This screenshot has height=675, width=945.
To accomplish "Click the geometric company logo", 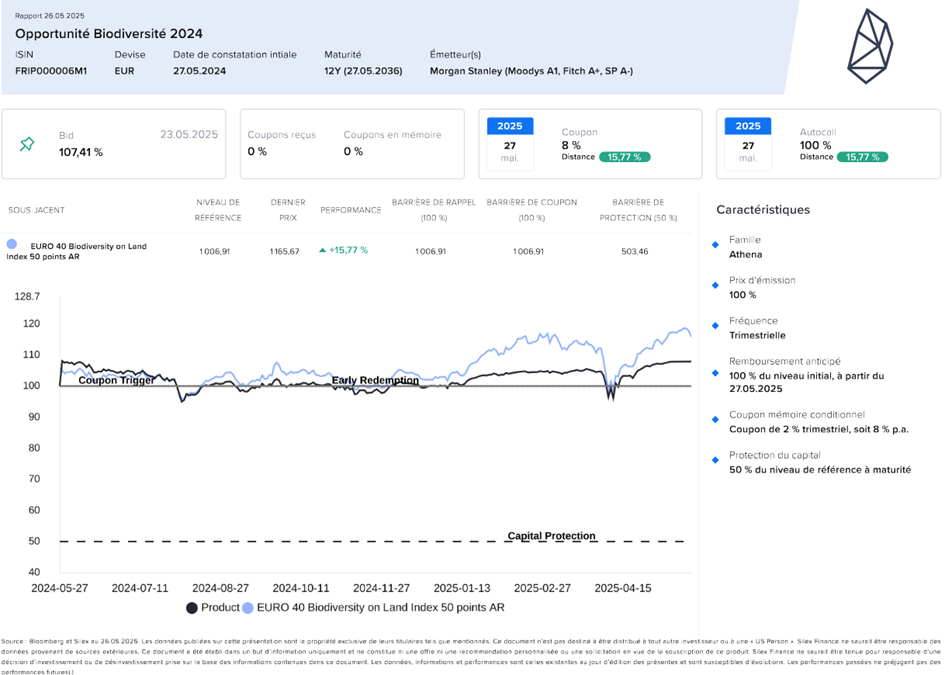I will point(870,46).
